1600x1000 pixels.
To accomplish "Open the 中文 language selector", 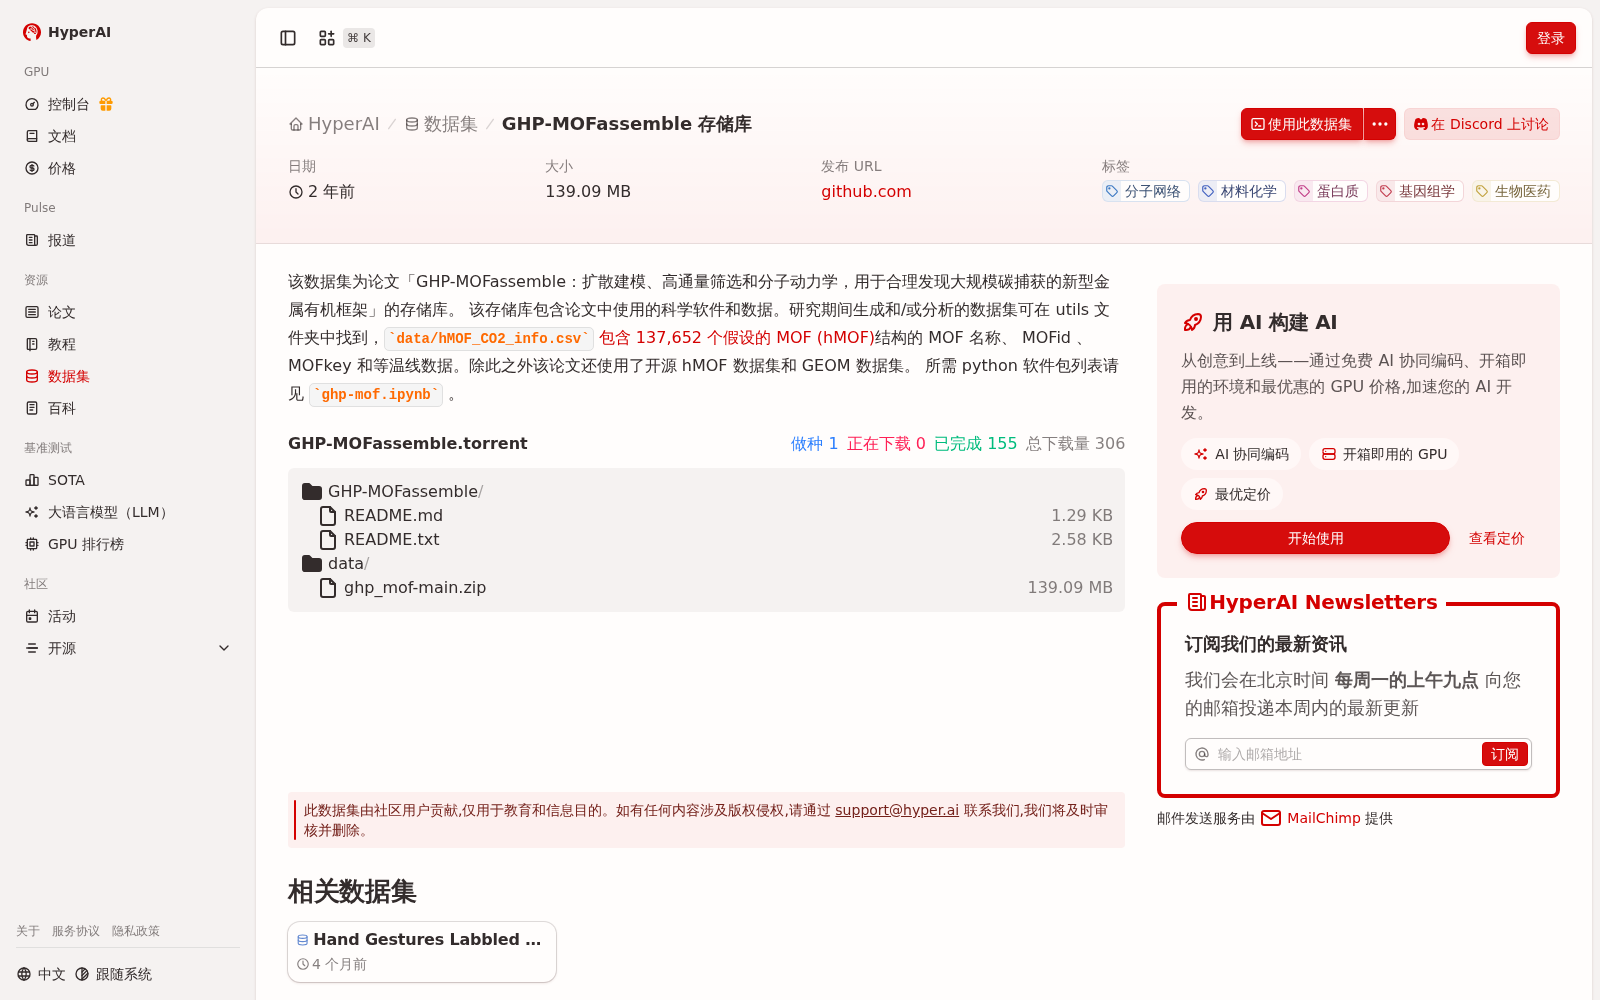I will (41, 974).
